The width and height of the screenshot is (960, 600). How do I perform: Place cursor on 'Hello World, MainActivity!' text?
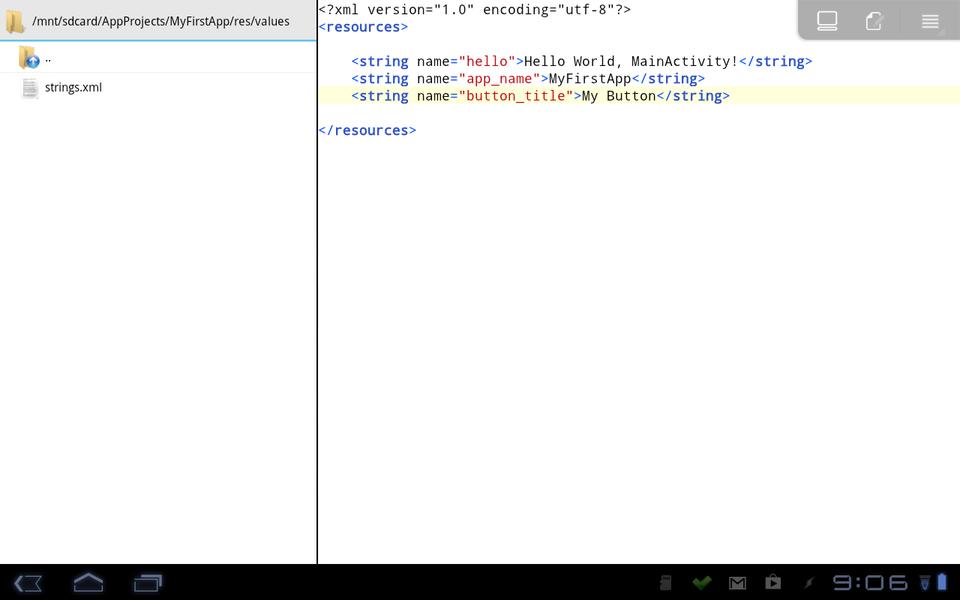pyautogui.click(x=630, y=62)
